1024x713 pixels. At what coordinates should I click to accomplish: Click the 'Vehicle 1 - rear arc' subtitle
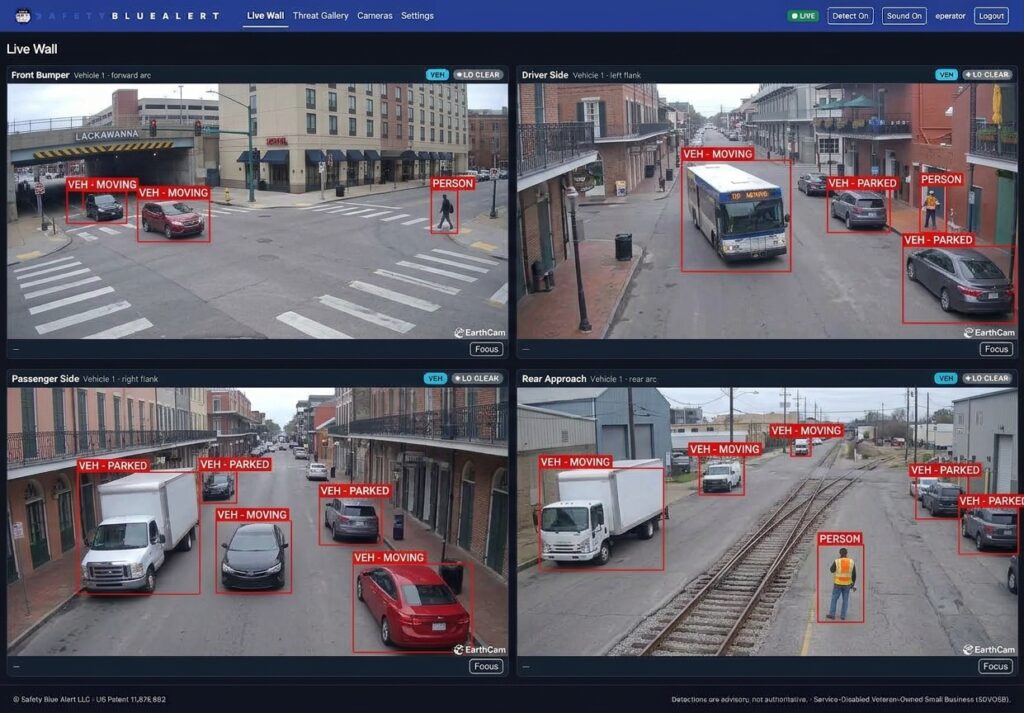(x=623, y=379)
